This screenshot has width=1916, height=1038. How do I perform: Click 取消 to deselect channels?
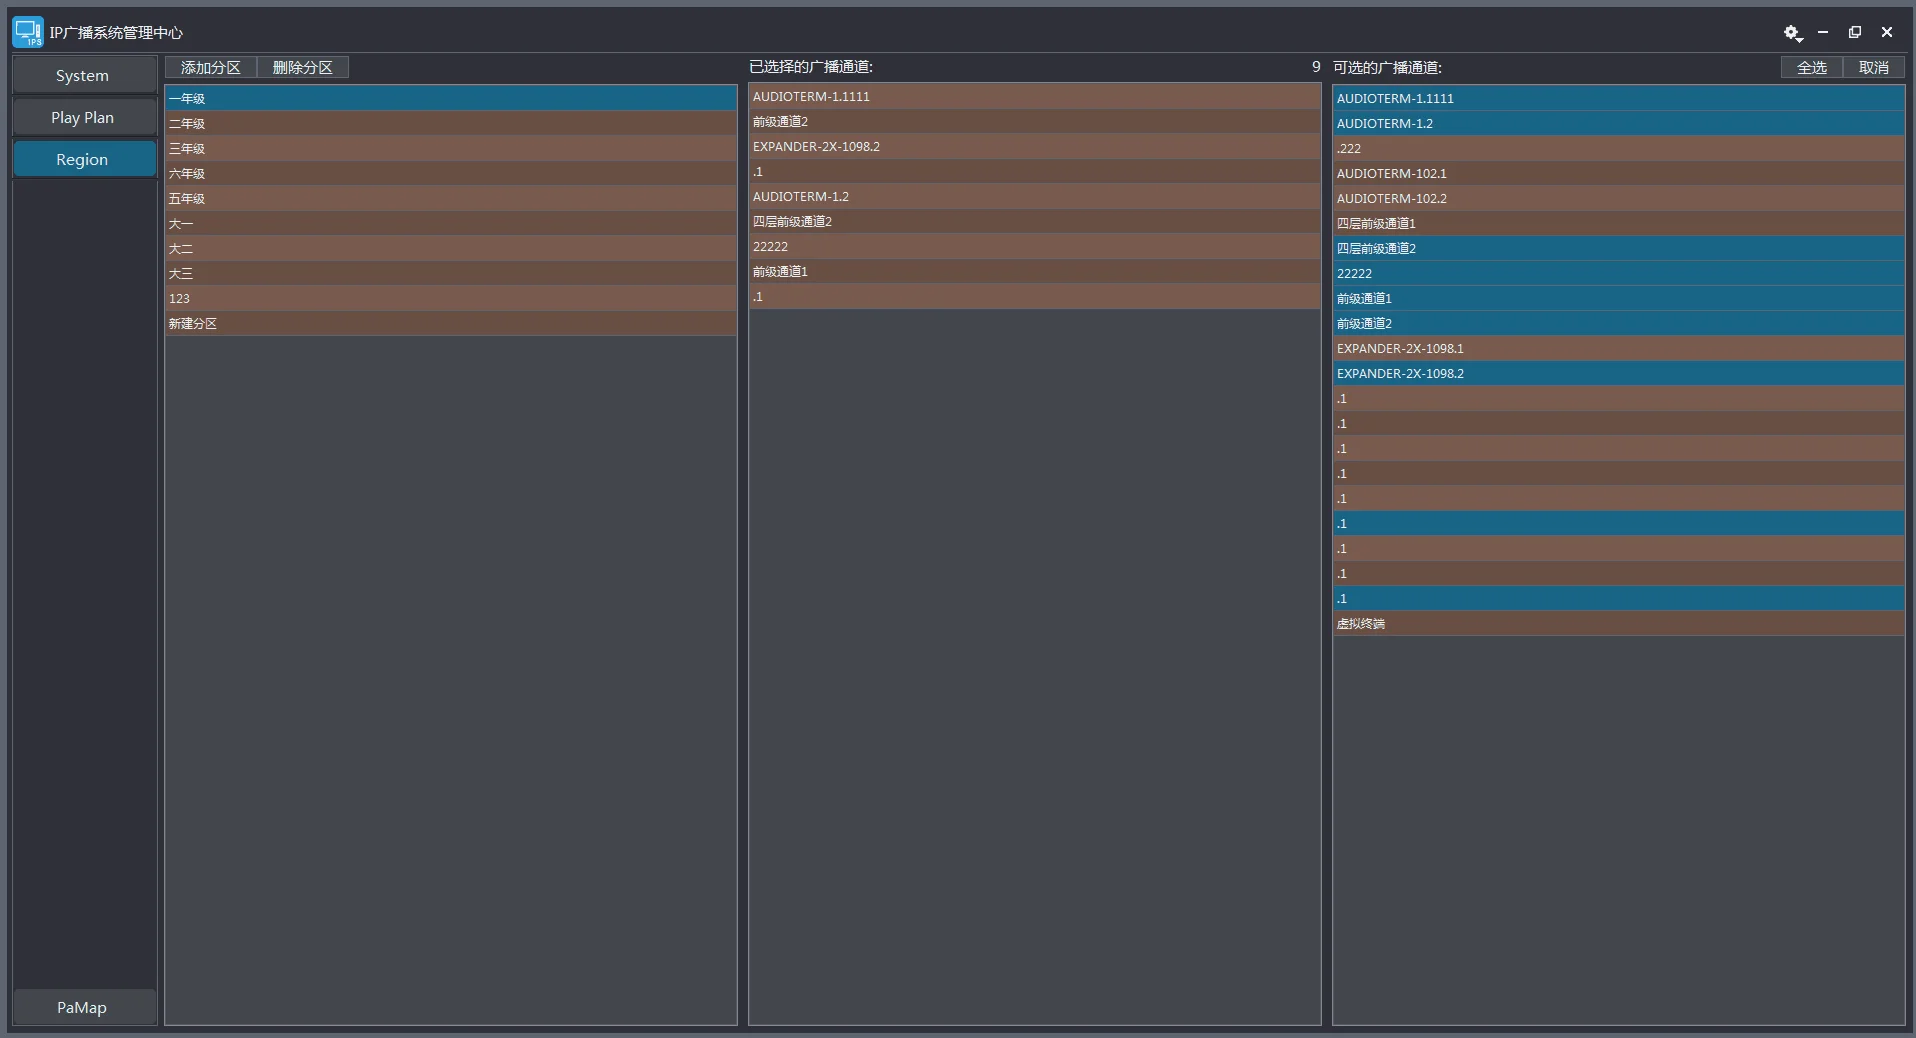tap(1873, 67)
